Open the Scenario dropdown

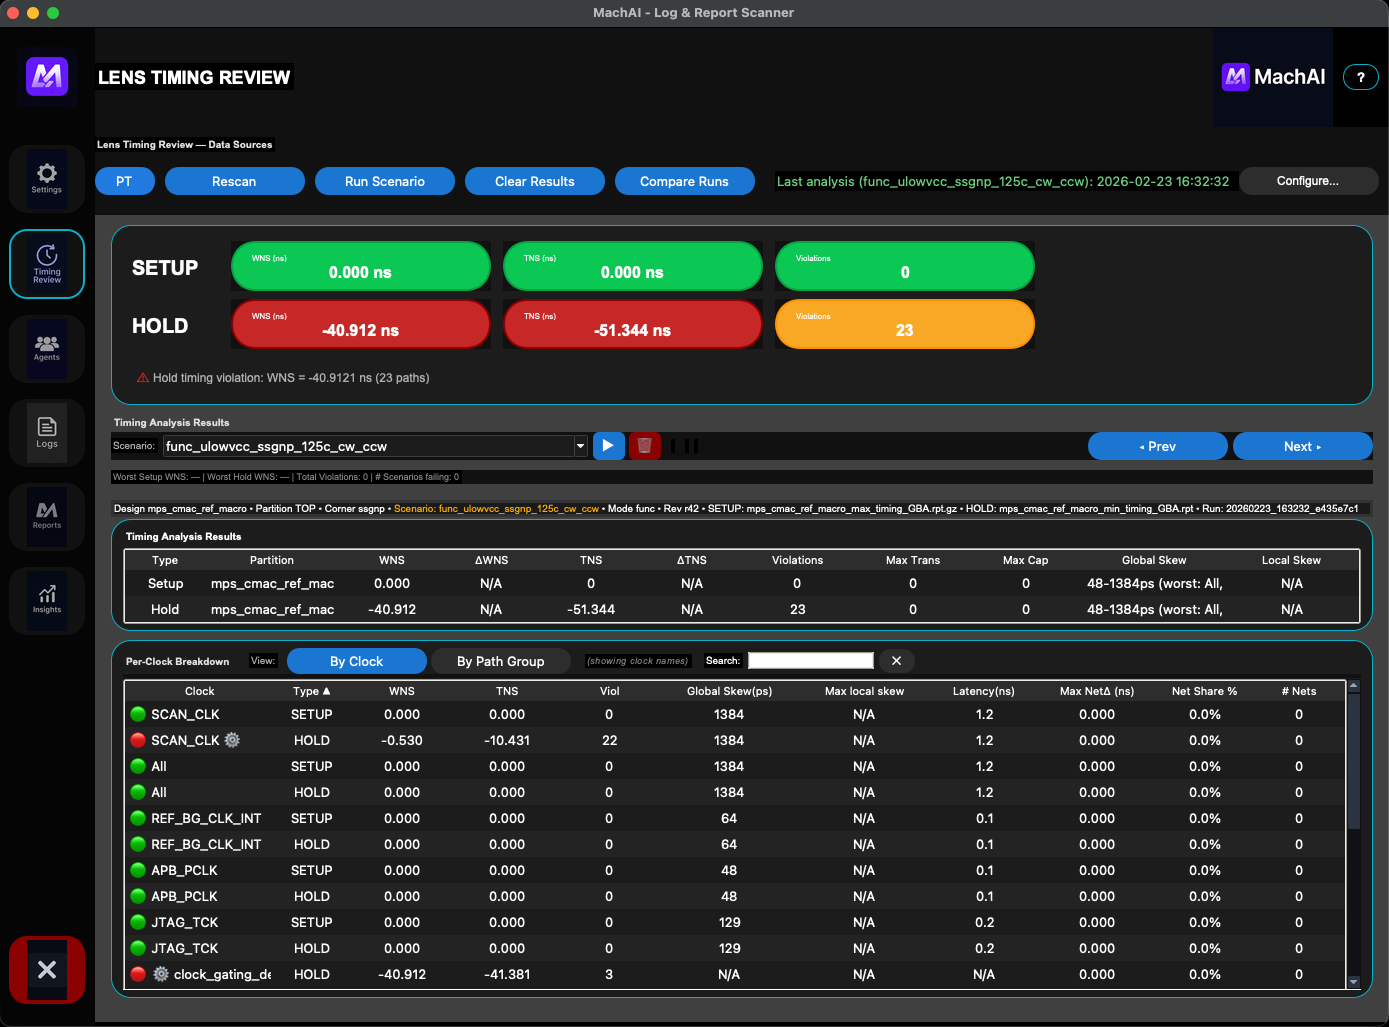tap(580, 446)
